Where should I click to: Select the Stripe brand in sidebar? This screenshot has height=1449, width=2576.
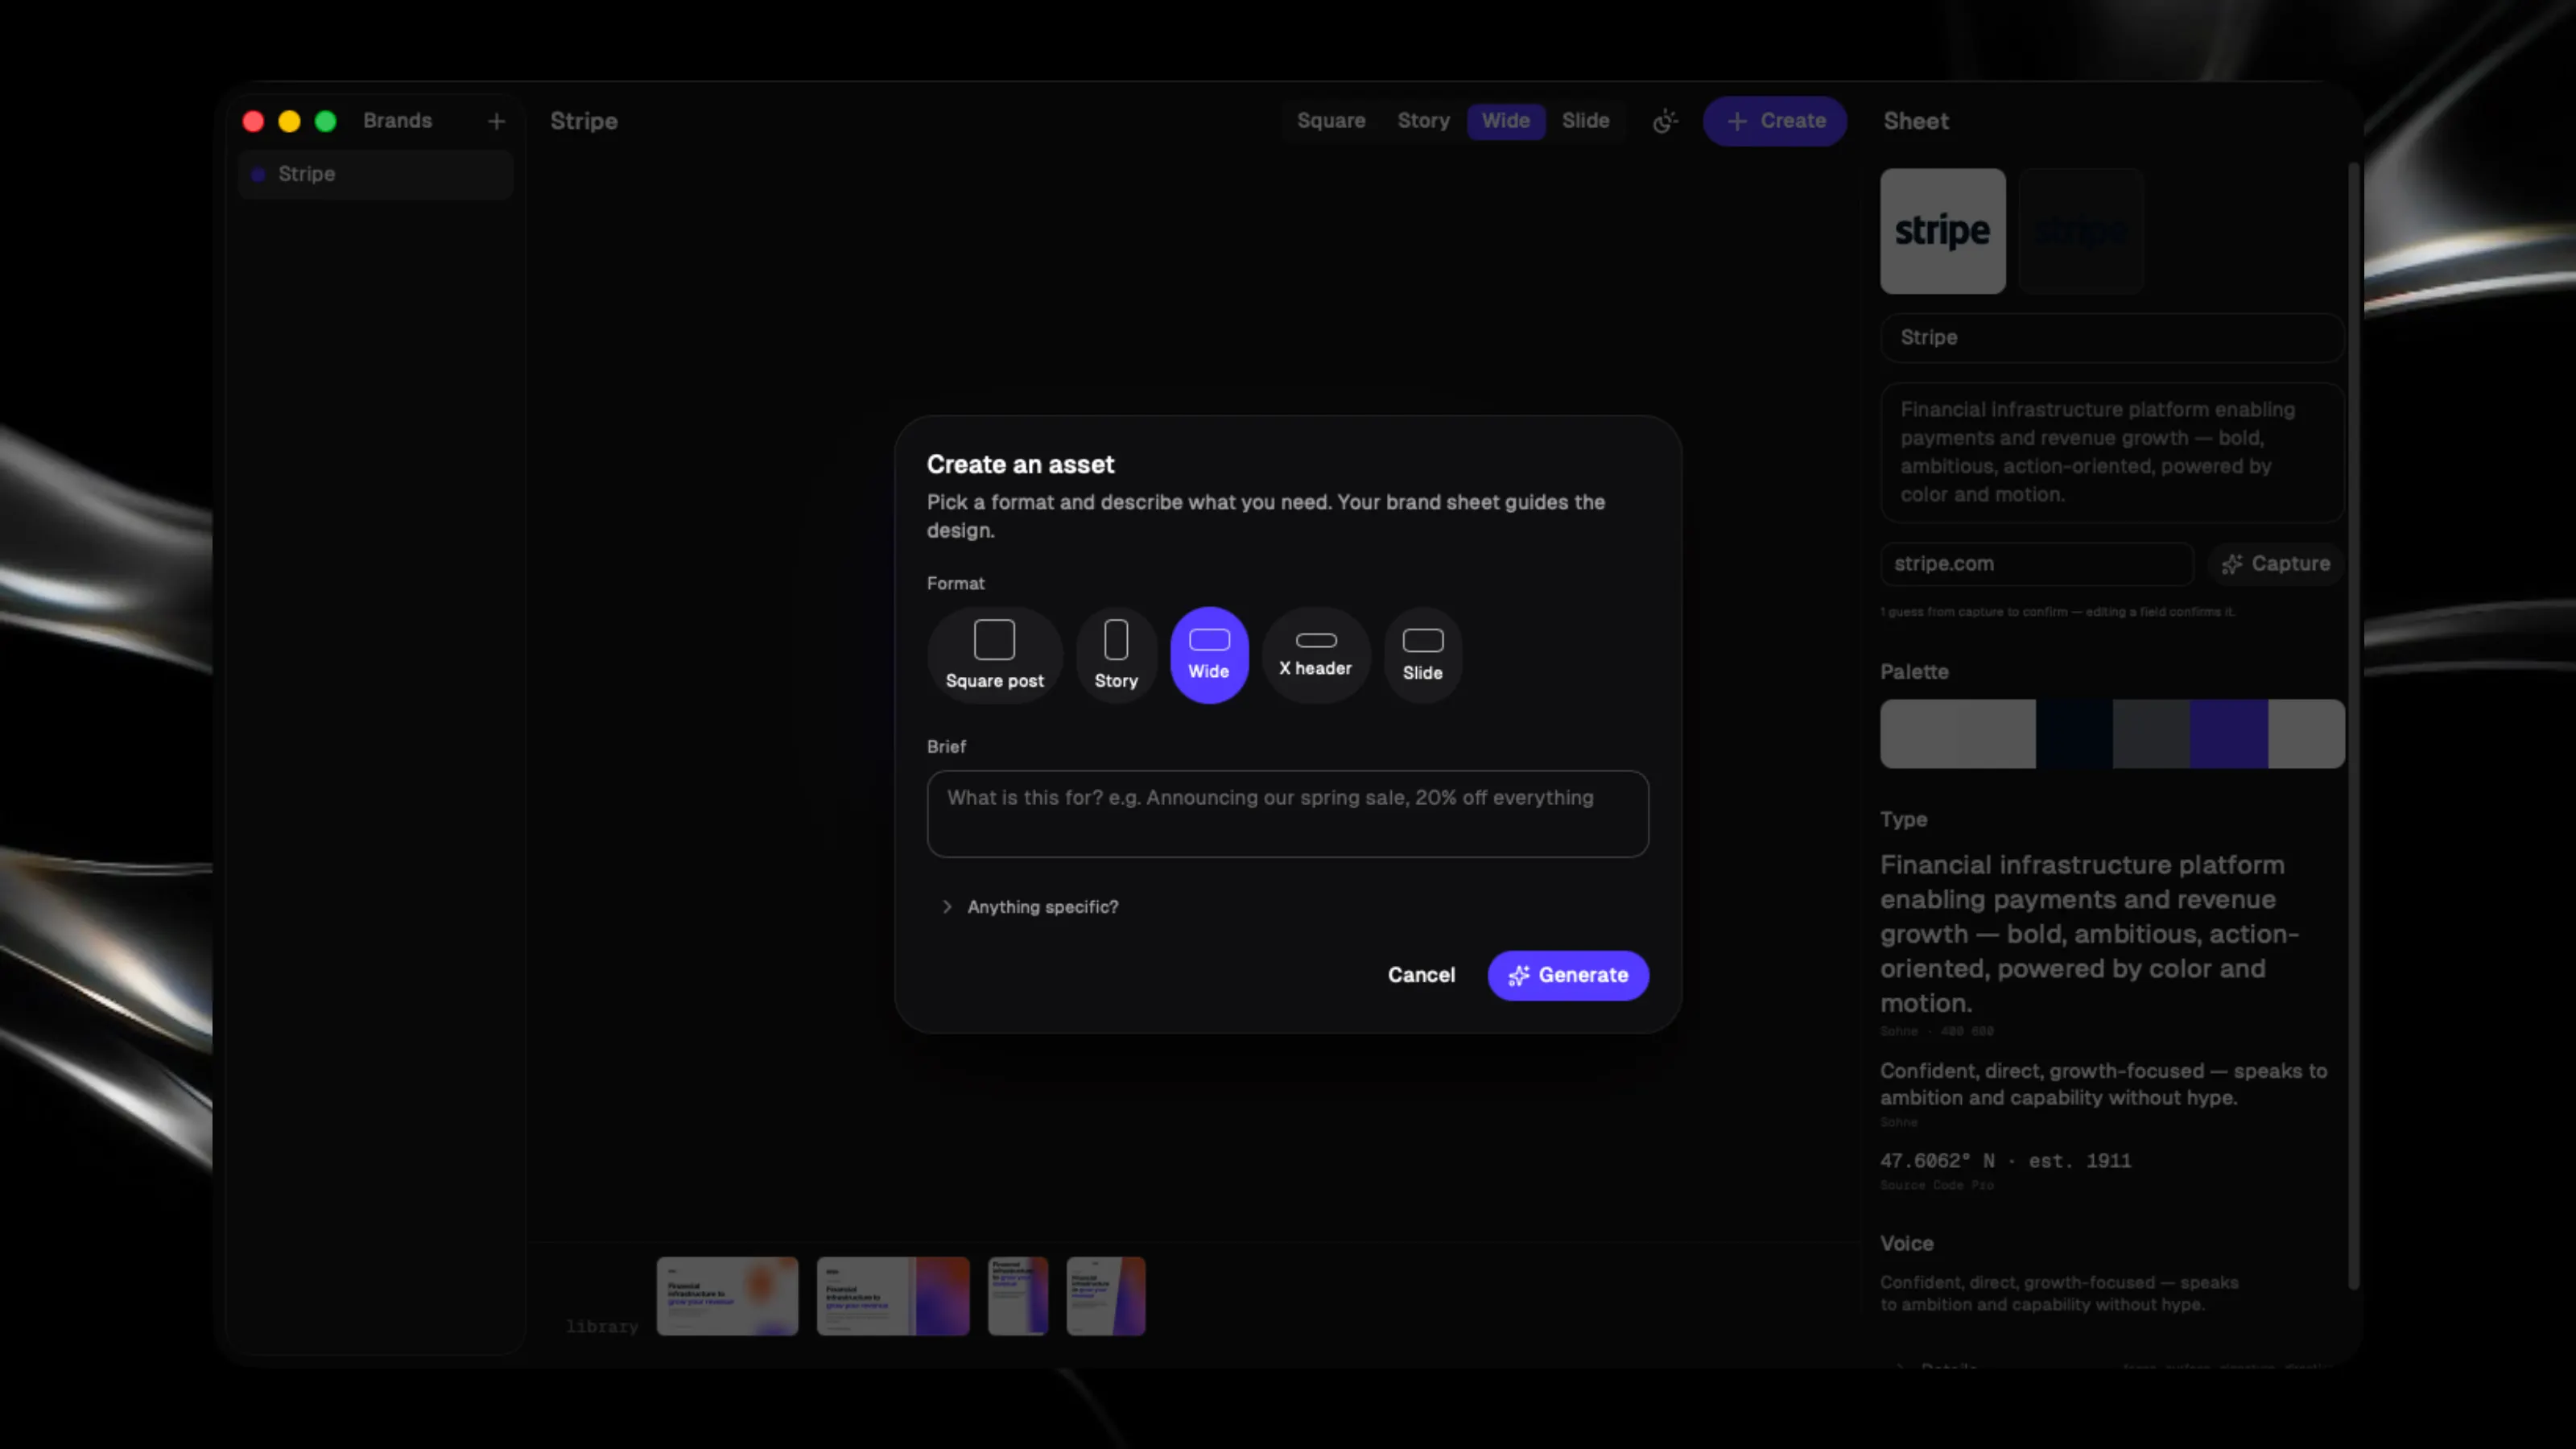tap(375, 174)
